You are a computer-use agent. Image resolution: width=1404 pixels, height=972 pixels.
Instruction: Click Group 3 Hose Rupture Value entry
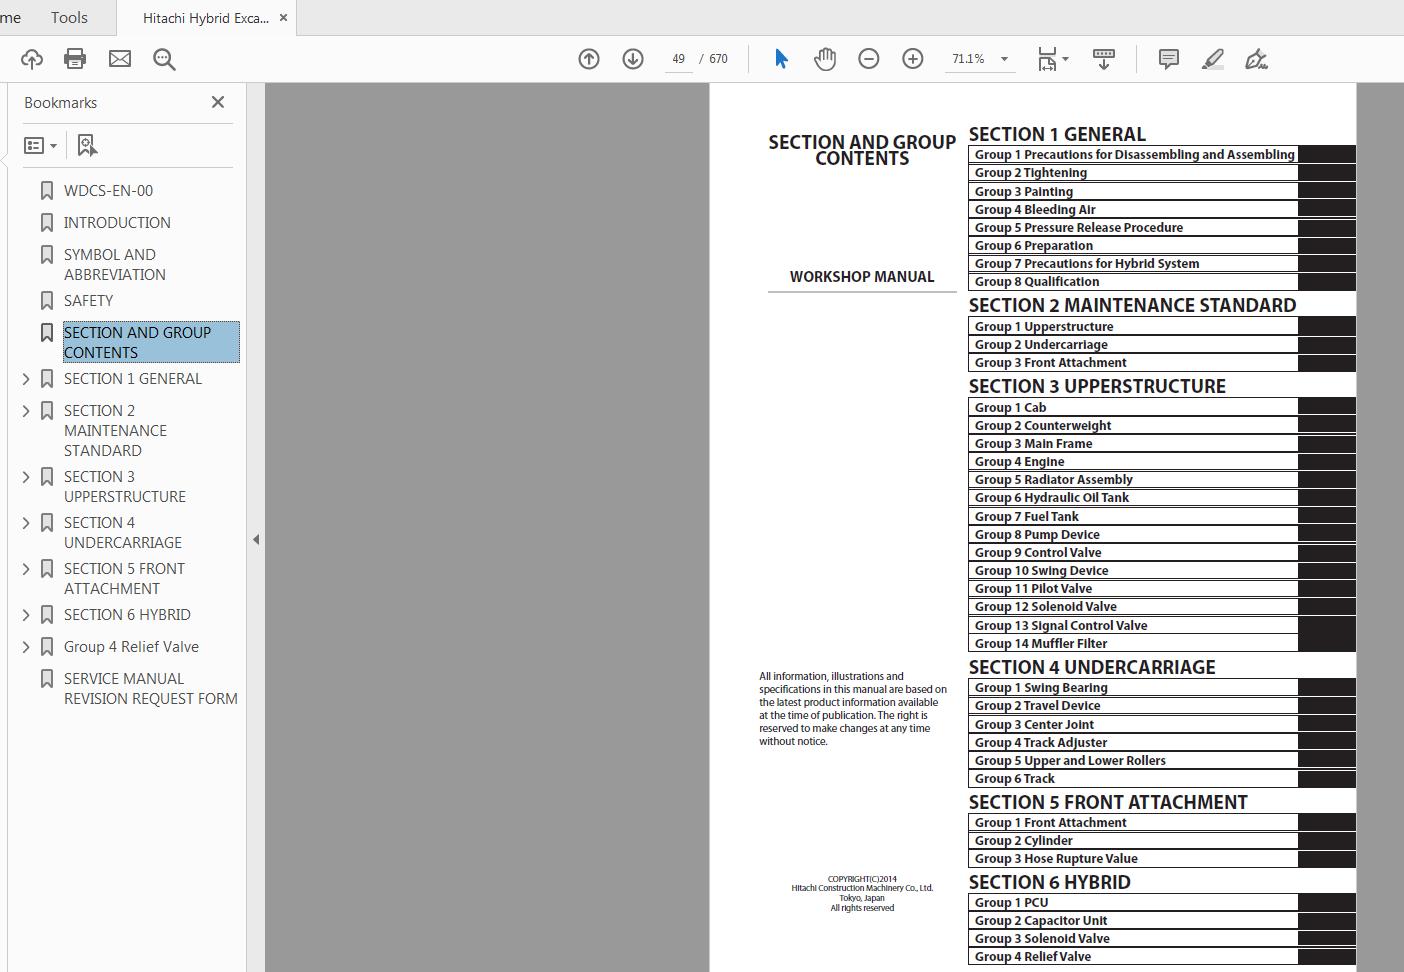point(1056,859)
